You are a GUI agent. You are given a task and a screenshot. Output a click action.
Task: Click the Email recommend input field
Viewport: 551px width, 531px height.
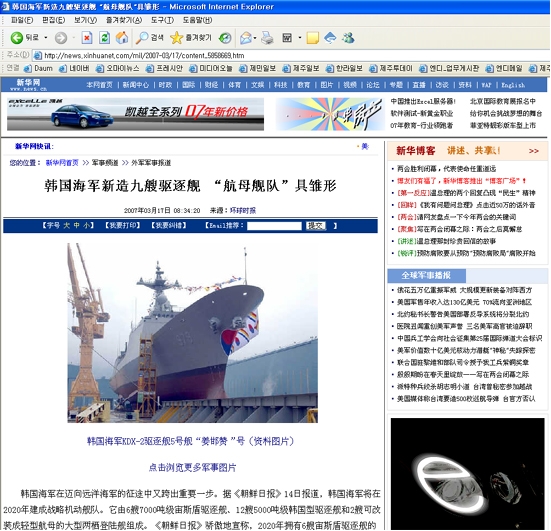pos(274,226)
